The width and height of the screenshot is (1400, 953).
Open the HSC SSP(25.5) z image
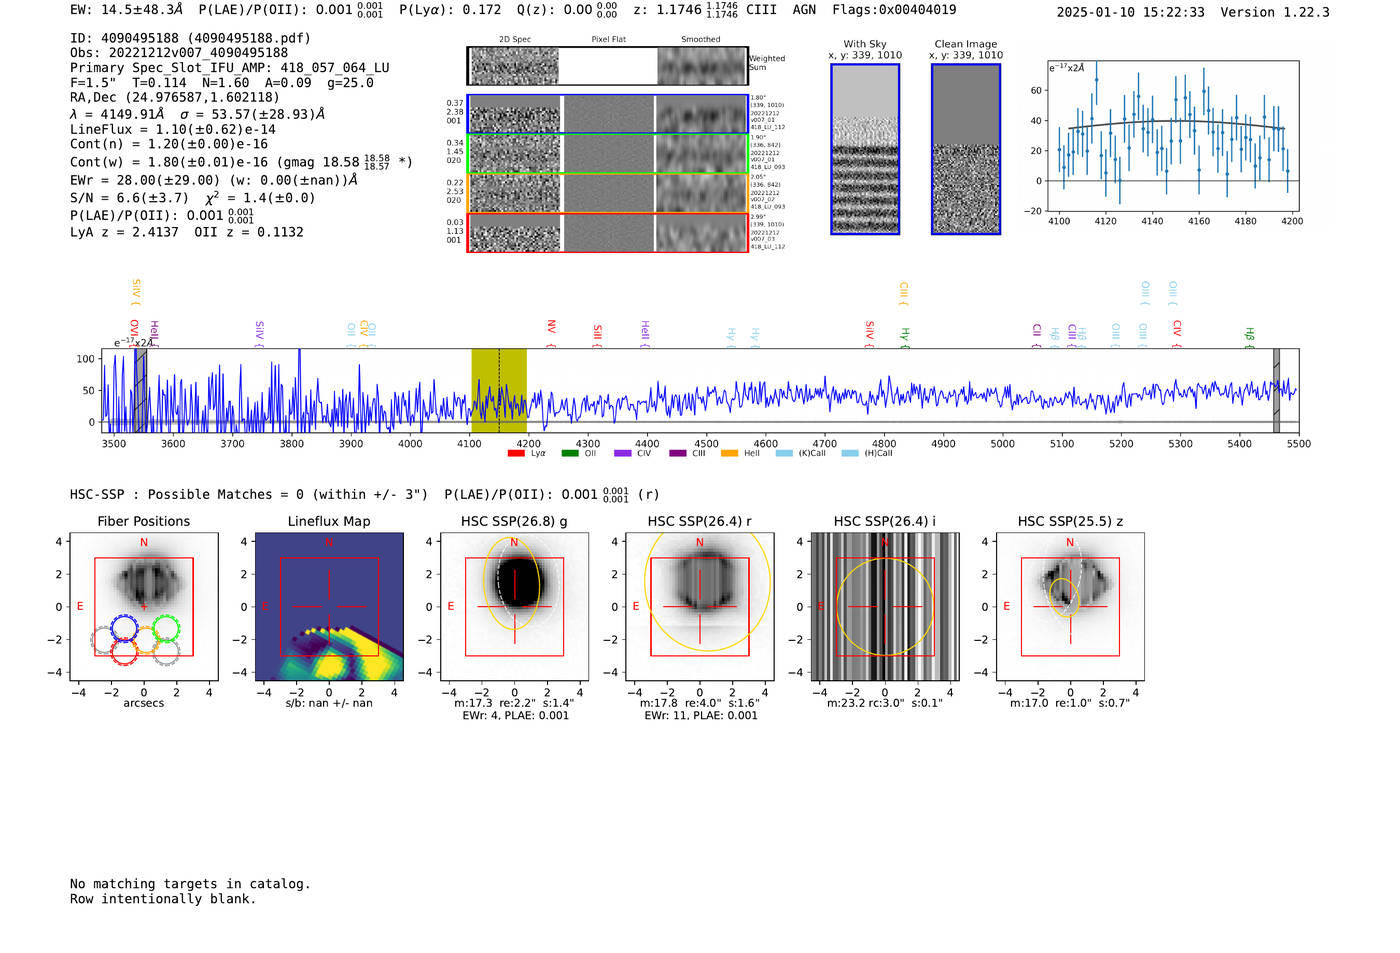click(1070, 607)
